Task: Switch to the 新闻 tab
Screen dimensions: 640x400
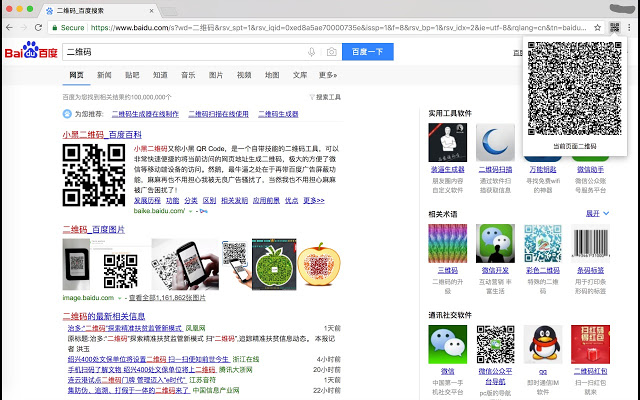Action: [104, 75]
